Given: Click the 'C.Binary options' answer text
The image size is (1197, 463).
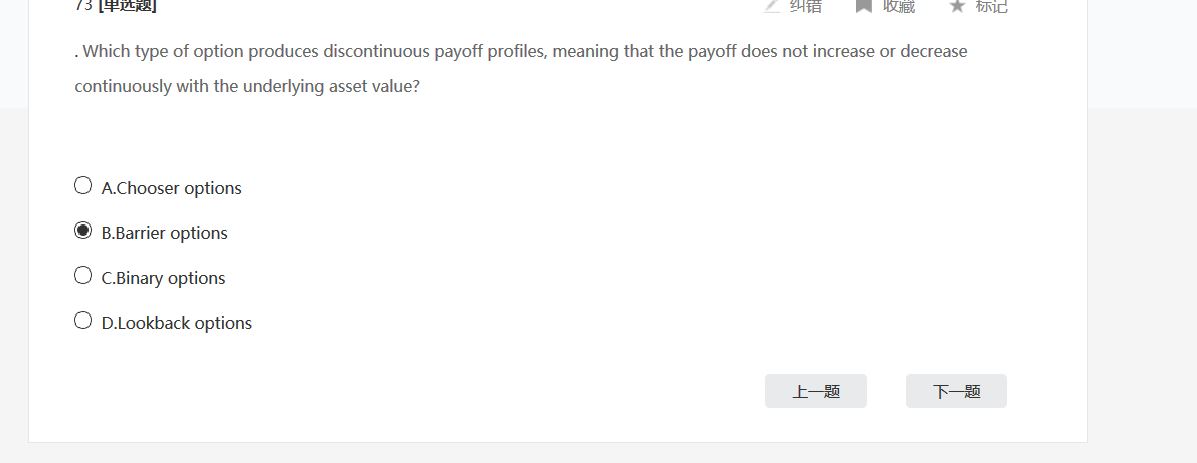Looking at the screenshot, I should click(x=164, y=278).
